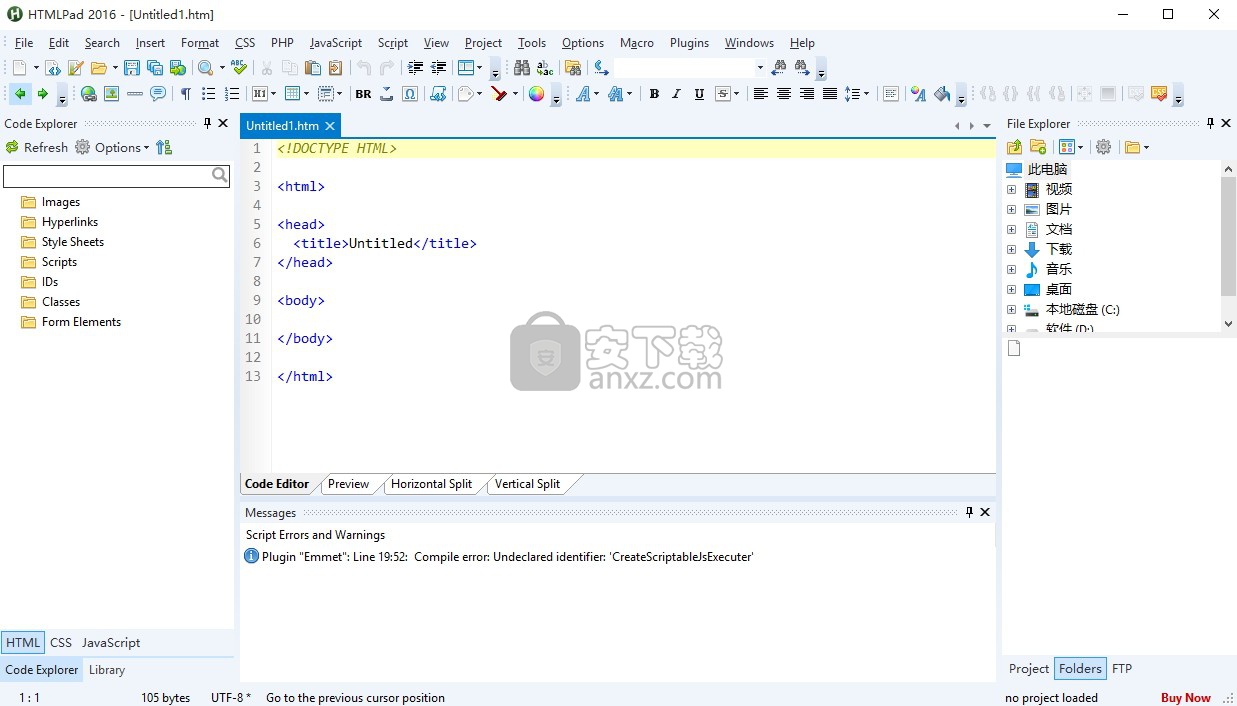Open the Plugins menu

coord(689,43)
